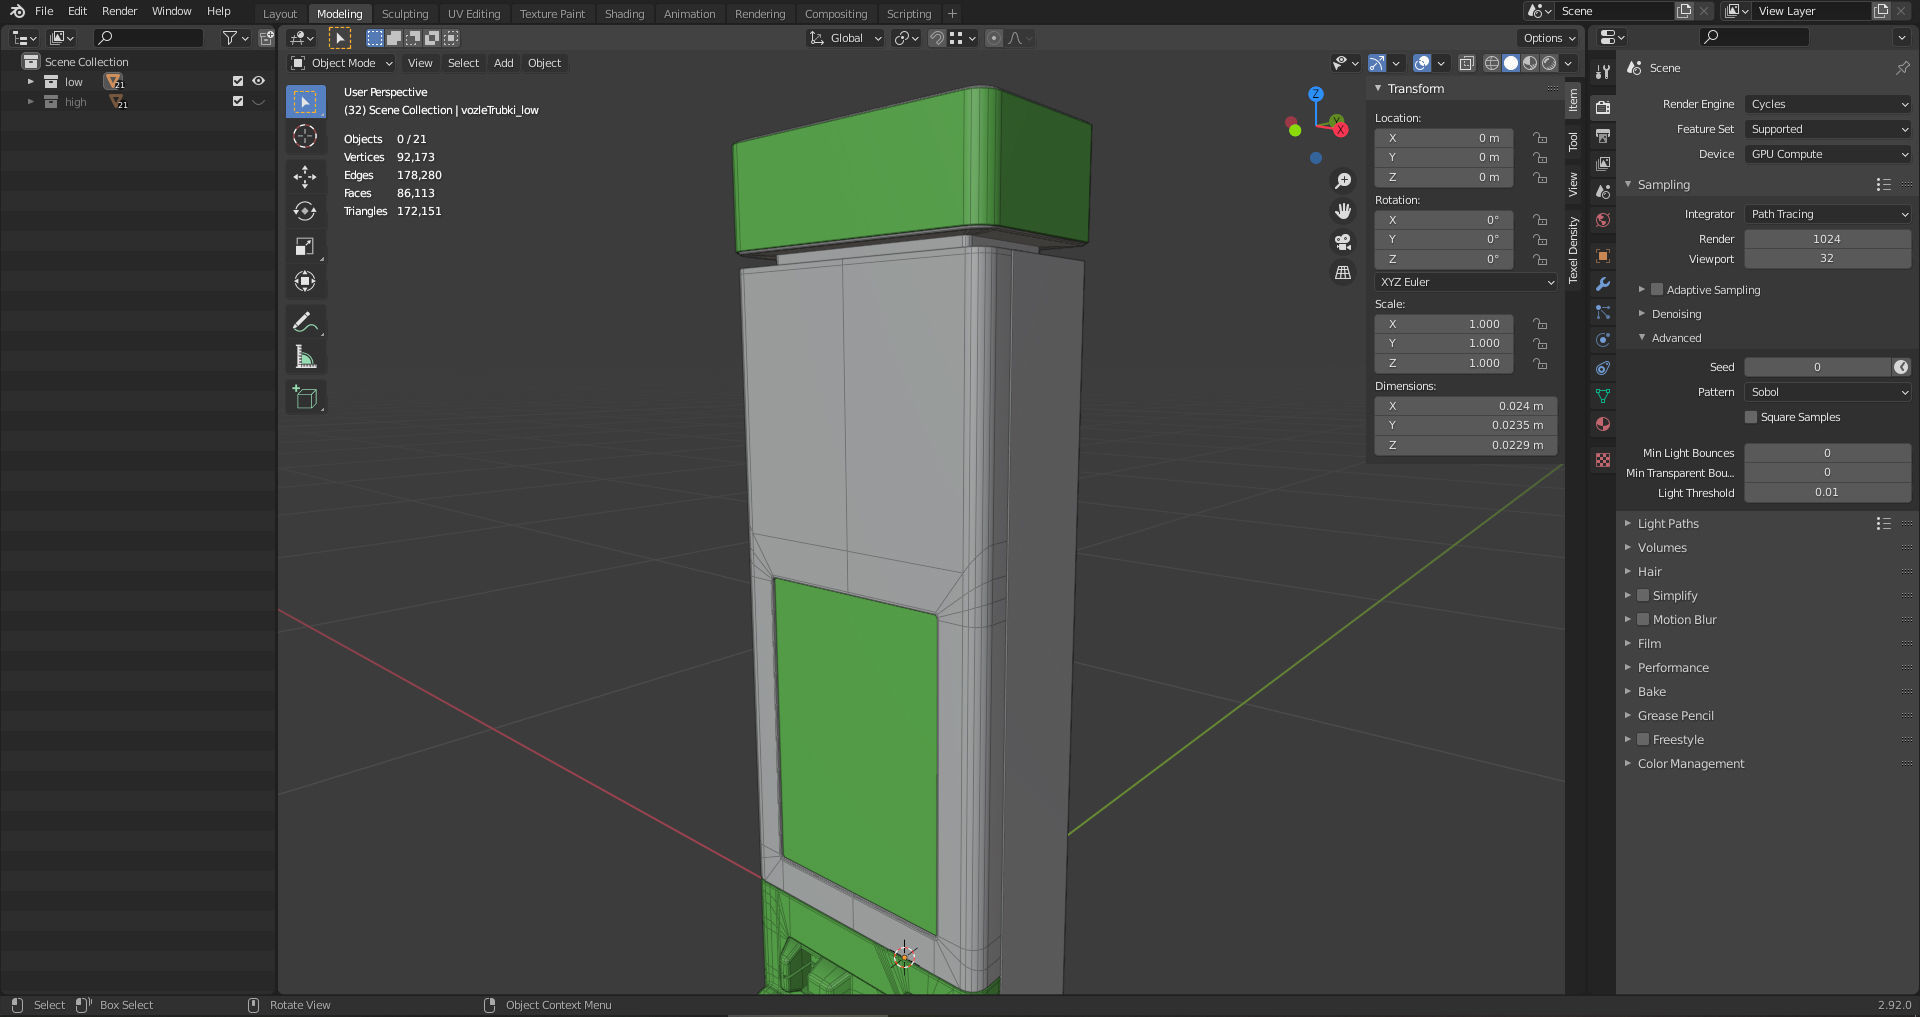
Task: Enable the Motion Blur checkbox
Action: [1643, 620]
